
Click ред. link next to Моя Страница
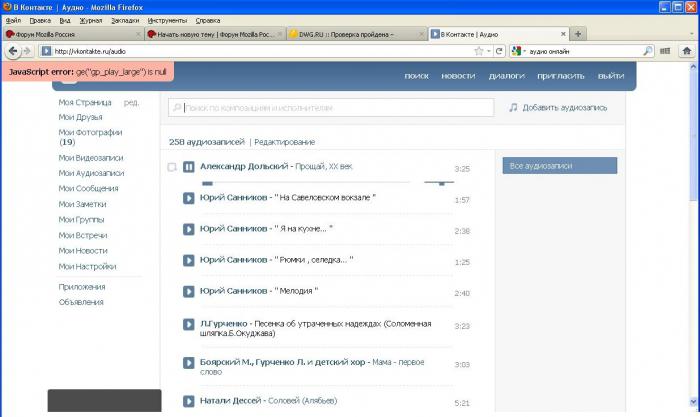(131, 102)
